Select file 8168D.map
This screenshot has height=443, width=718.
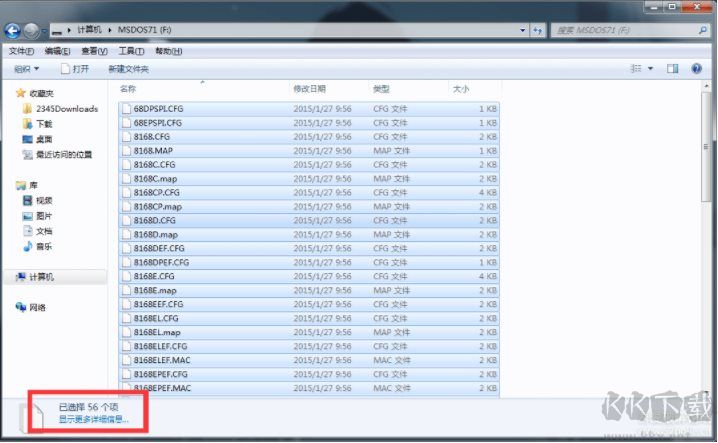309,235
